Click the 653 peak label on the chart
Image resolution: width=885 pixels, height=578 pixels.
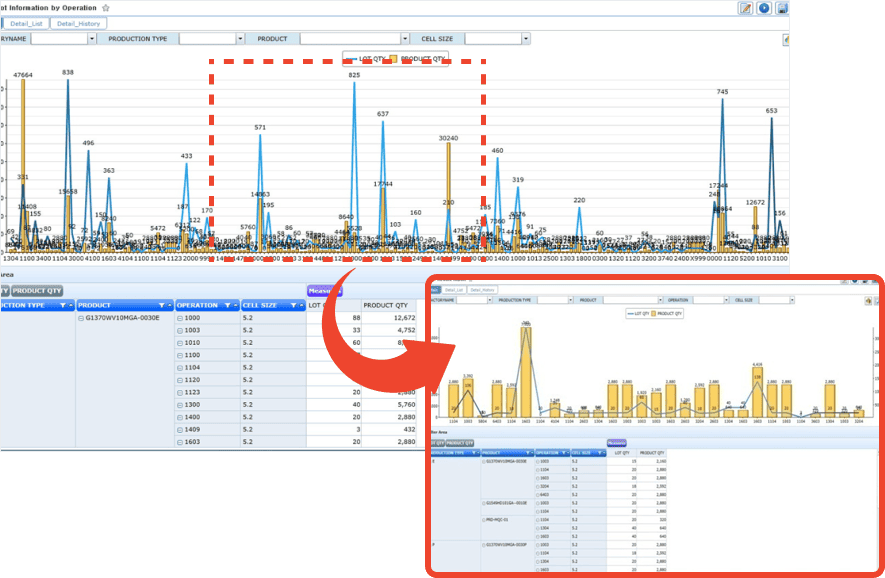772,111
